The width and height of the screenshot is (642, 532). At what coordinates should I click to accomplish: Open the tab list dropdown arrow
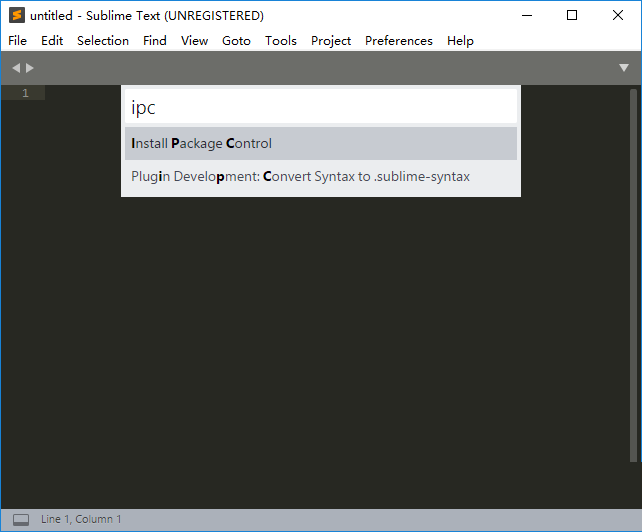pyautogui.click(x=624, y=68)
